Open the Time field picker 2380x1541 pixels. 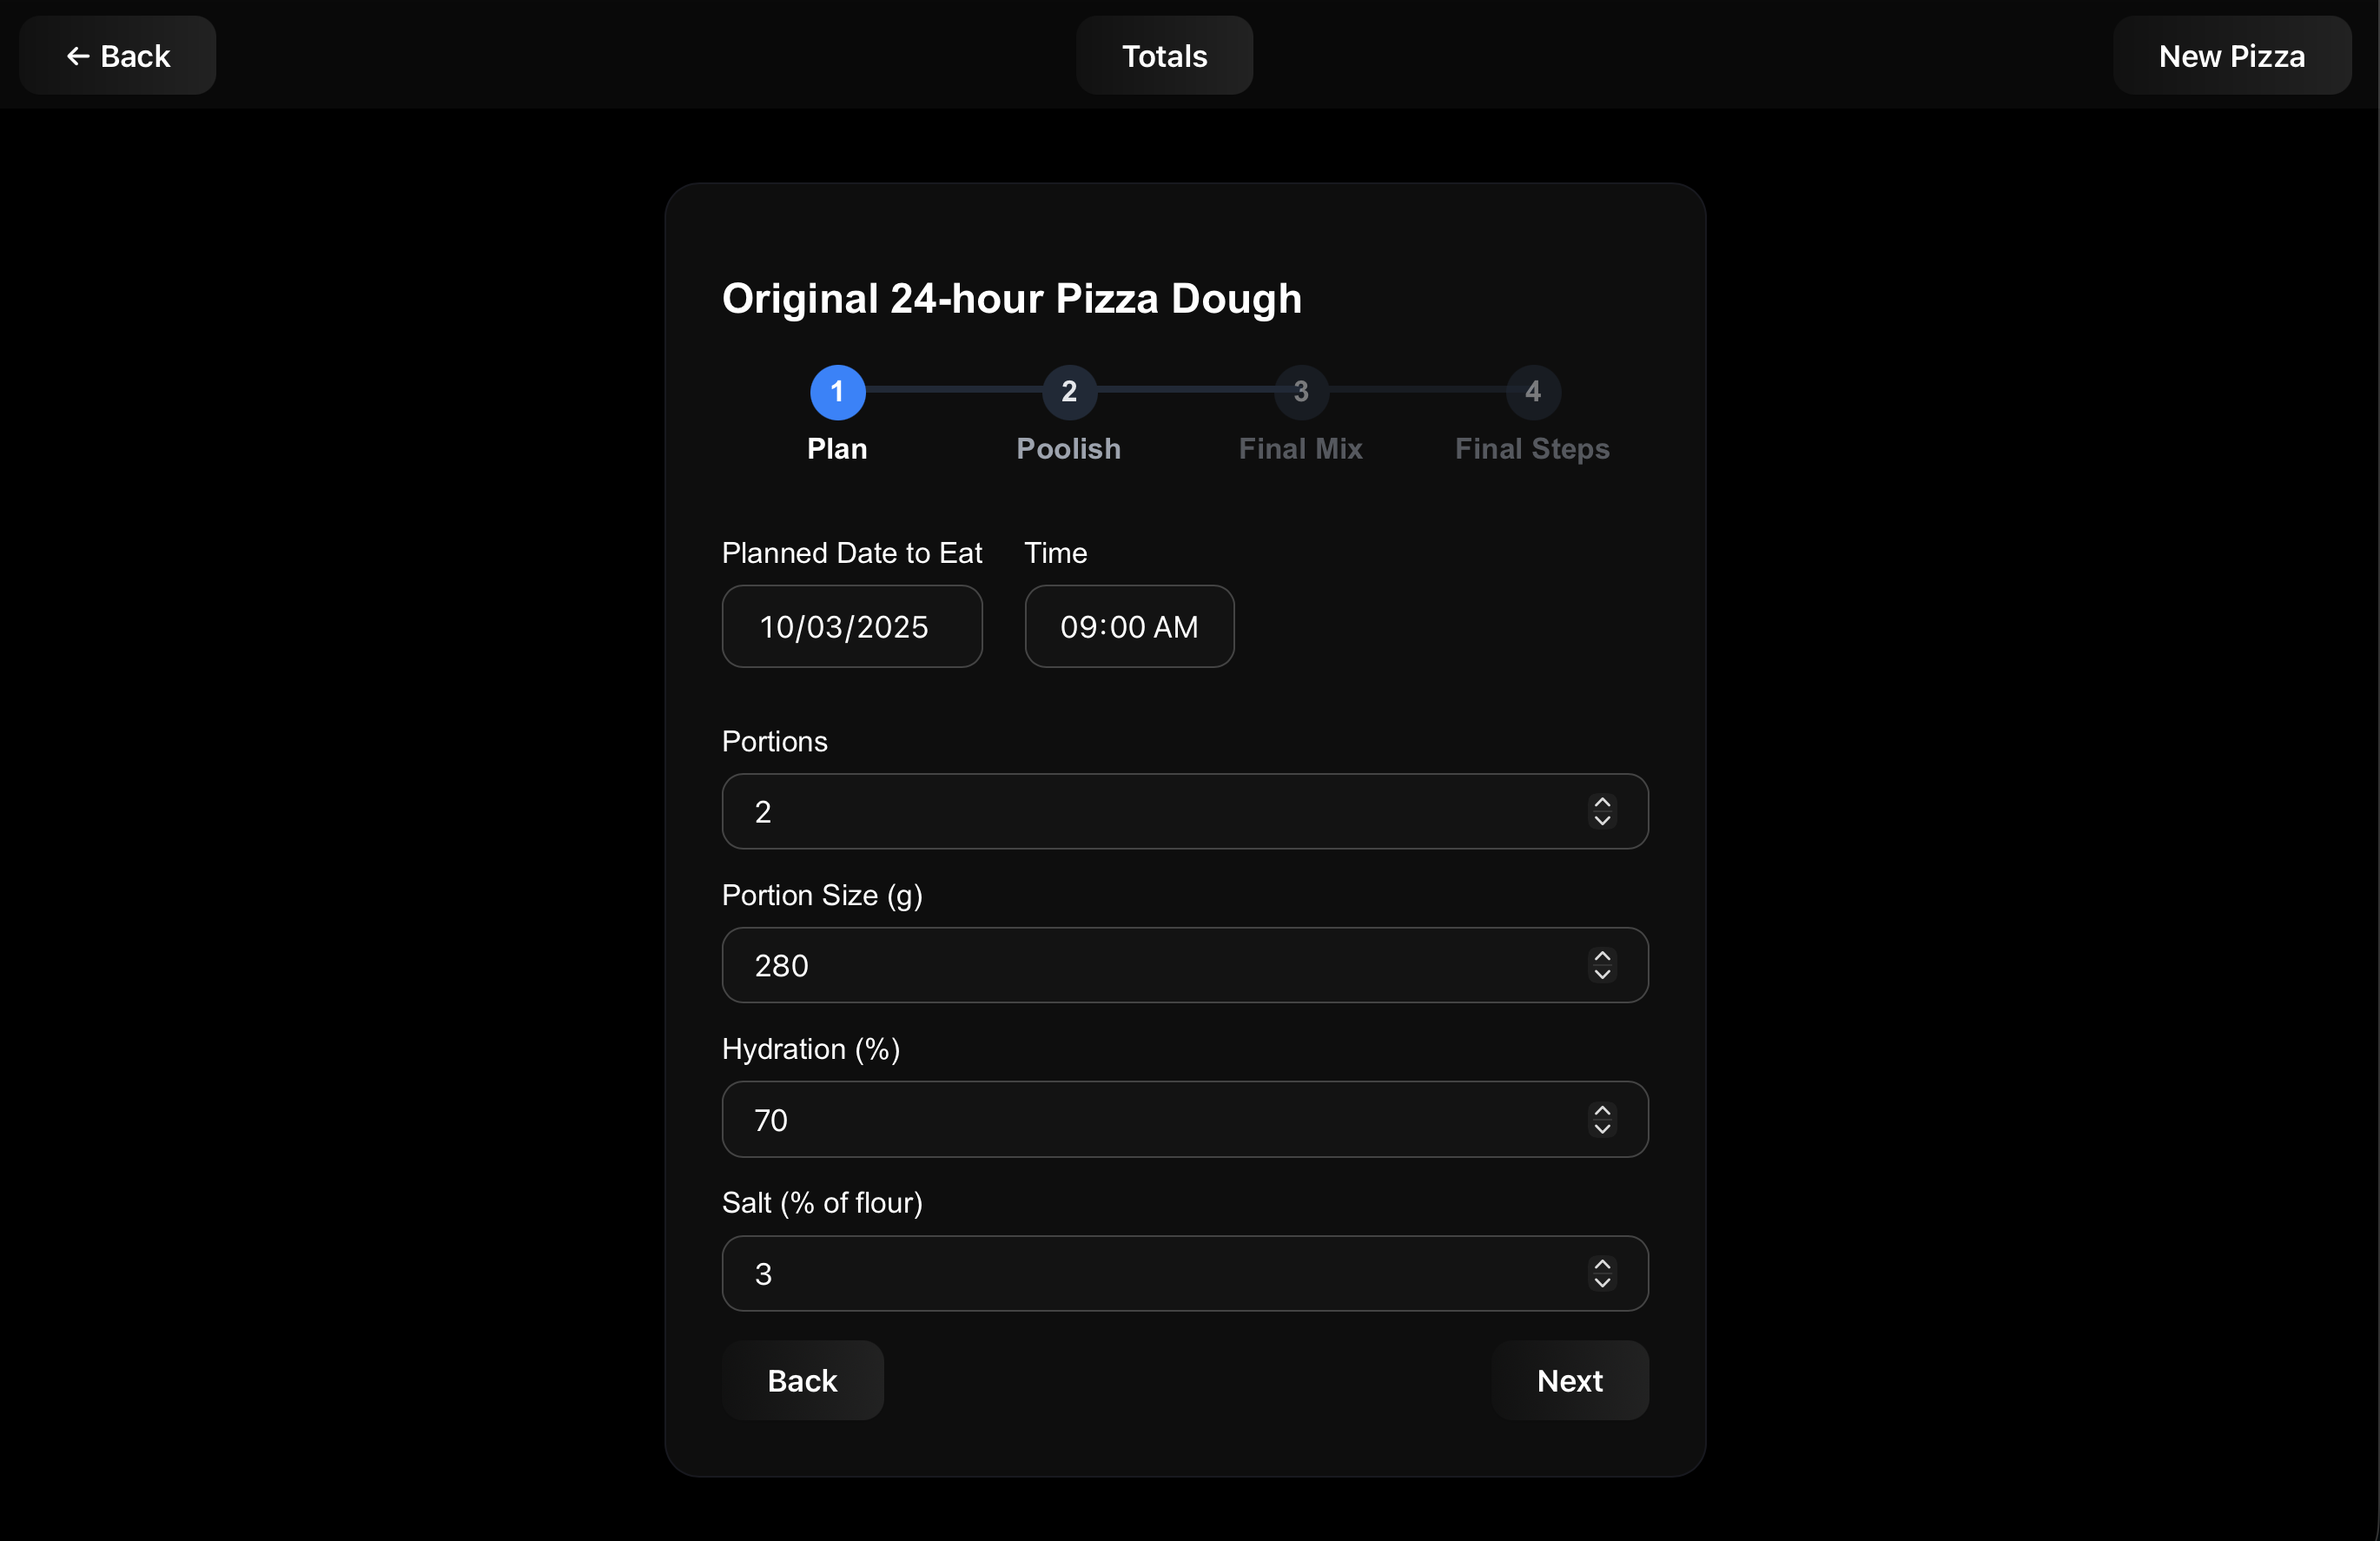[1128, 627]
